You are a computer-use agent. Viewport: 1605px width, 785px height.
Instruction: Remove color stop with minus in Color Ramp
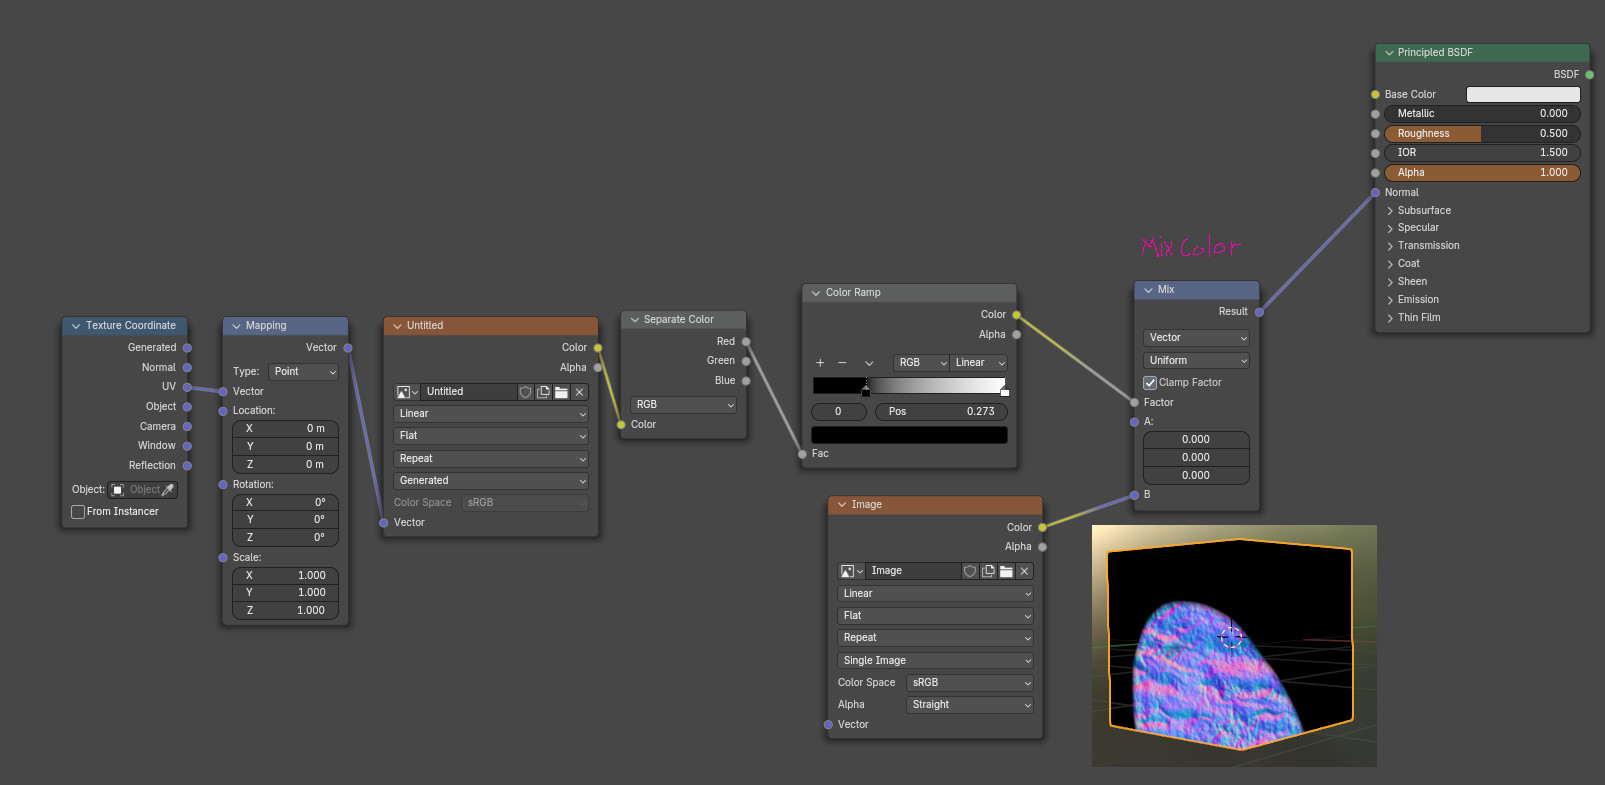point(842,363)
